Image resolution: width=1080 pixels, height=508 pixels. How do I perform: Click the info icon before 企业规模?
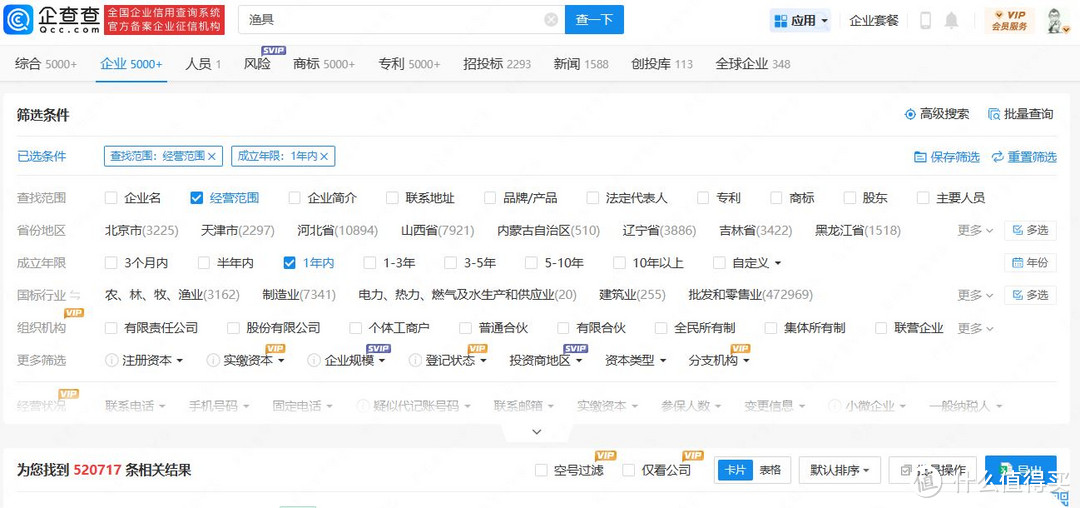tap(313, 360)
